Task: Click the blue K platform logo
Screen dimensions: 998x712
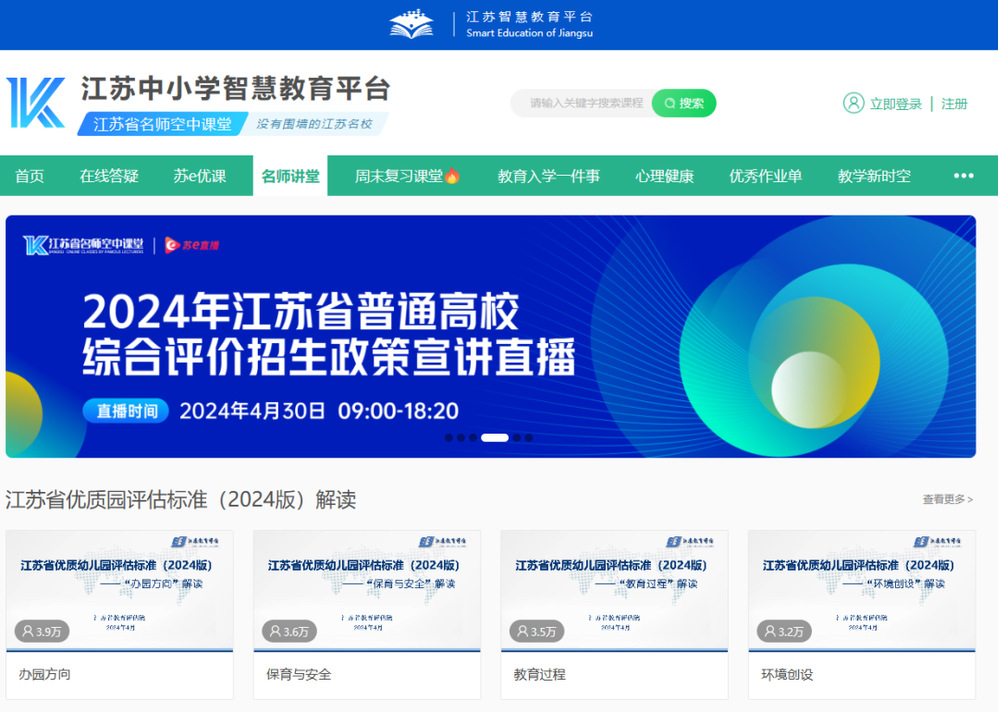Action: [36, 103]
